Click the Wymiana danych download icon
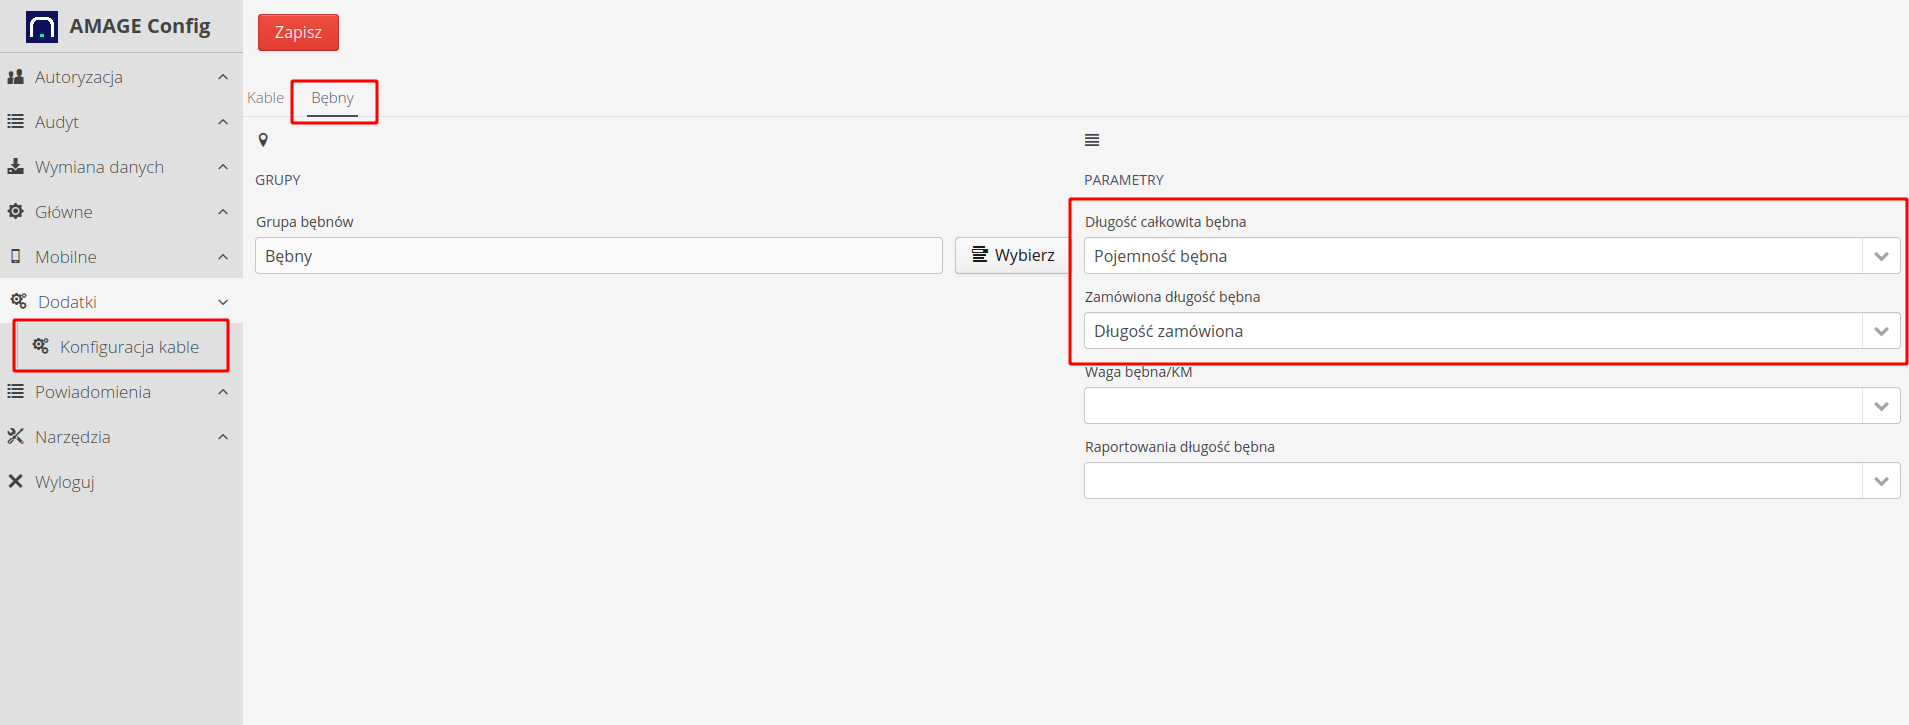The height and width of the screenshot is (725, 1909). click(16, 167)
